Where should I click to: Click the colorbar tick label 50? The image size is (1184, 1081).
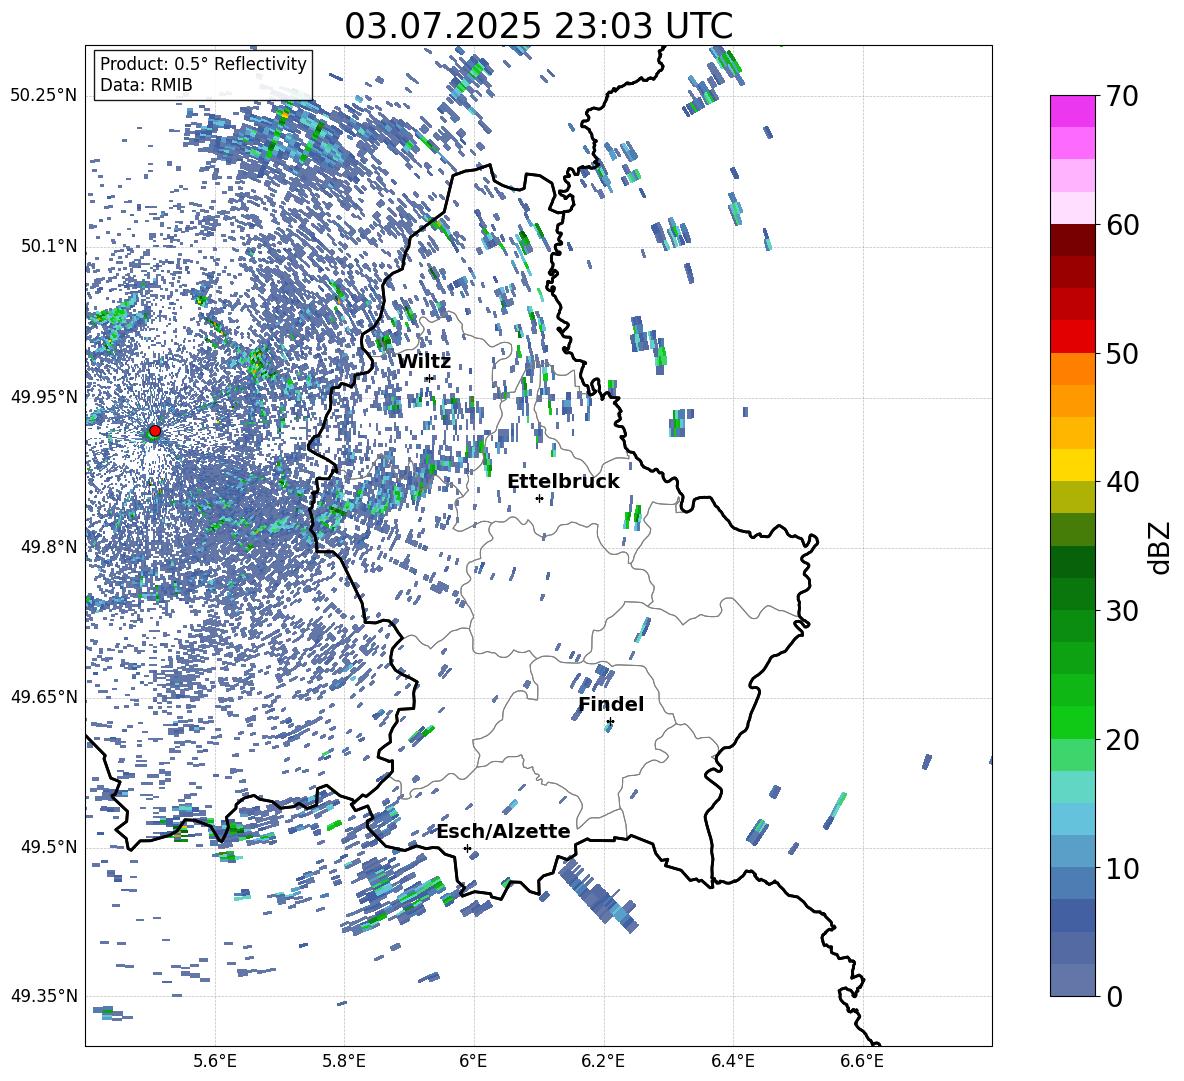click(x=1122, y=353)
